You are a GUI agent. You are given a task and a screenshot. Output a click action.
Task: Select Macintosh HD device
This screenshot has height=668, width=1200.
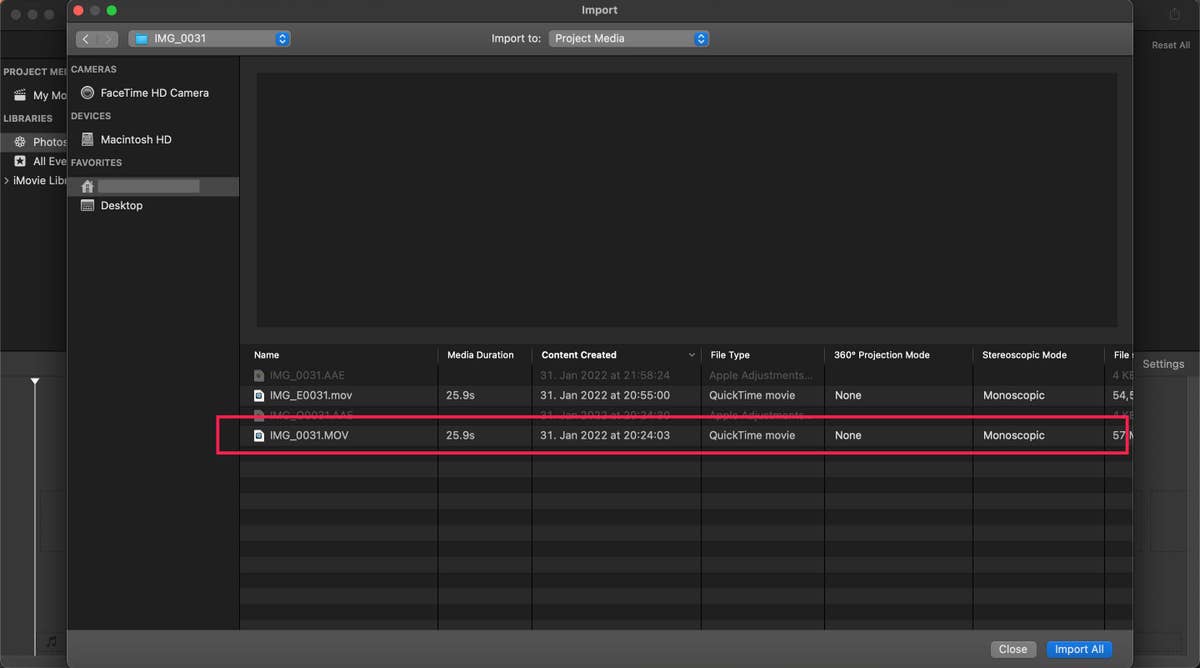click(x=135, y=140)
